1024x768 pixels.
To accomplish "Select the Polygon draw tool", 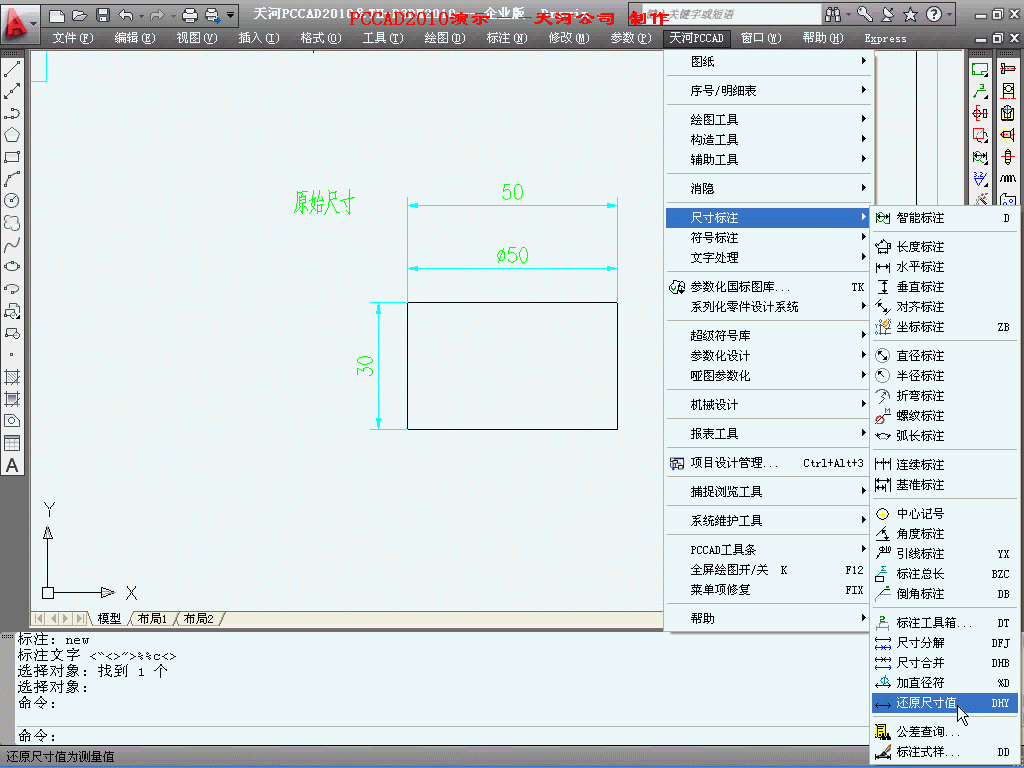I will point(12,135).
